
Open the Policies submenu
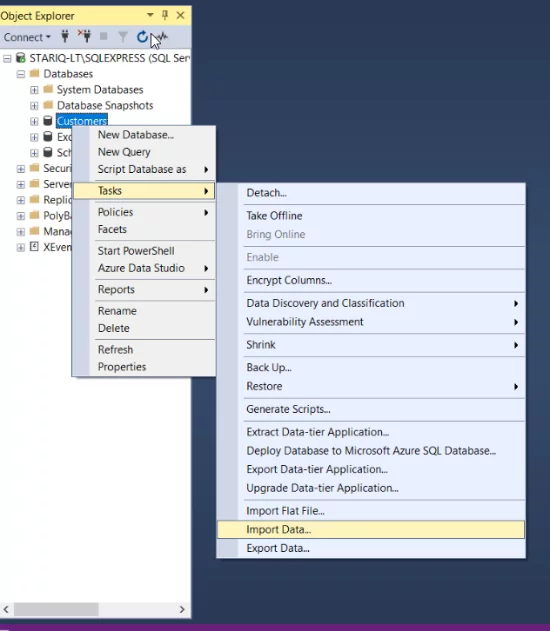144,212
